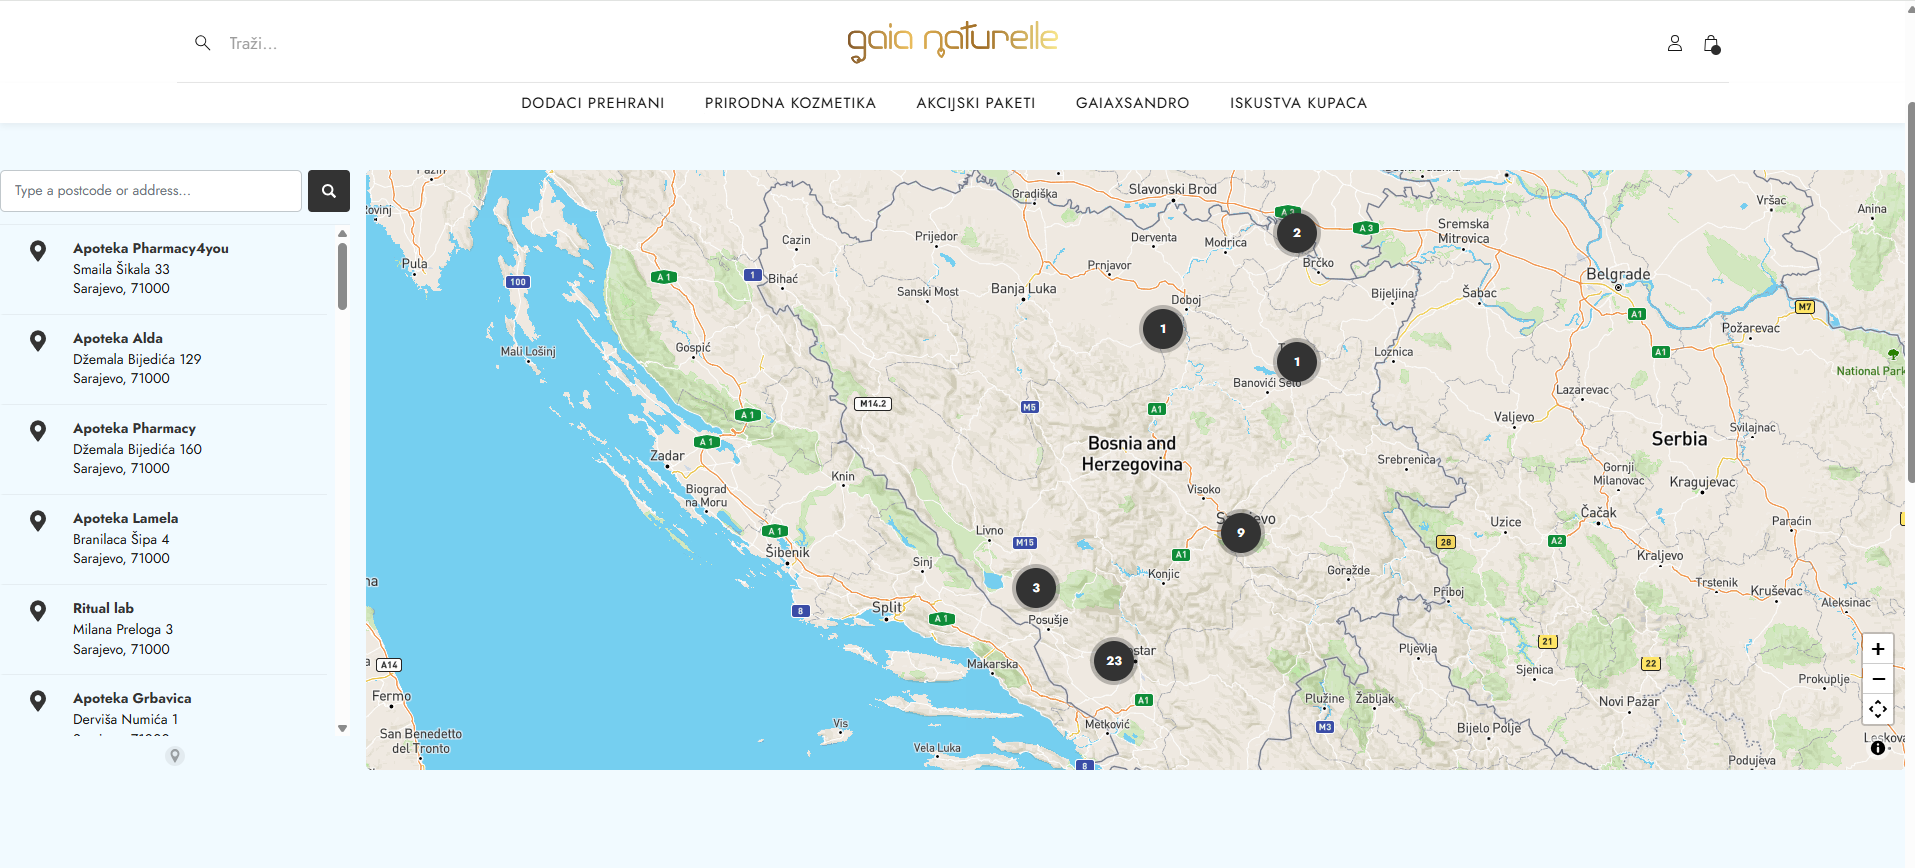This screenshot has height=868, width=1915.
Task: Click pin icon next to Apoteka Alda
Action: pyautogui.click(x=38, y=341)
